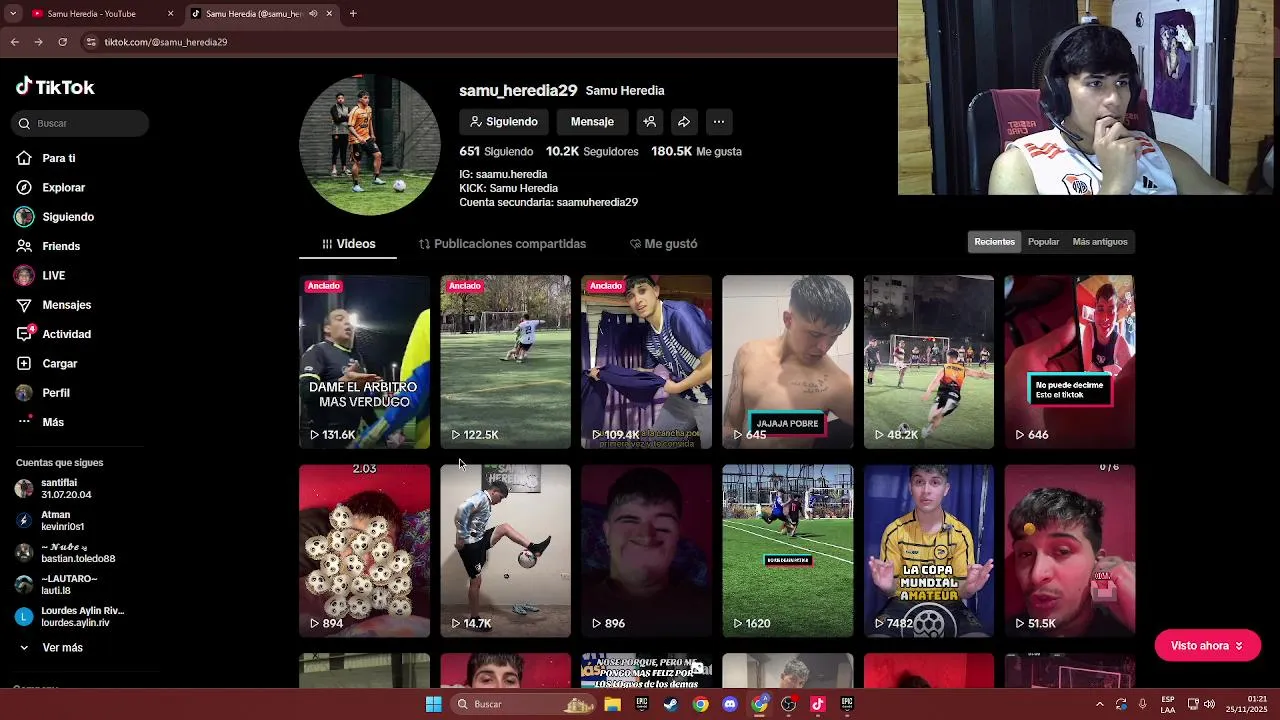This screenshot has width=1280, height=720.
Task: Open the three-dot profile options menu
Action: click(x=718, y=122)
